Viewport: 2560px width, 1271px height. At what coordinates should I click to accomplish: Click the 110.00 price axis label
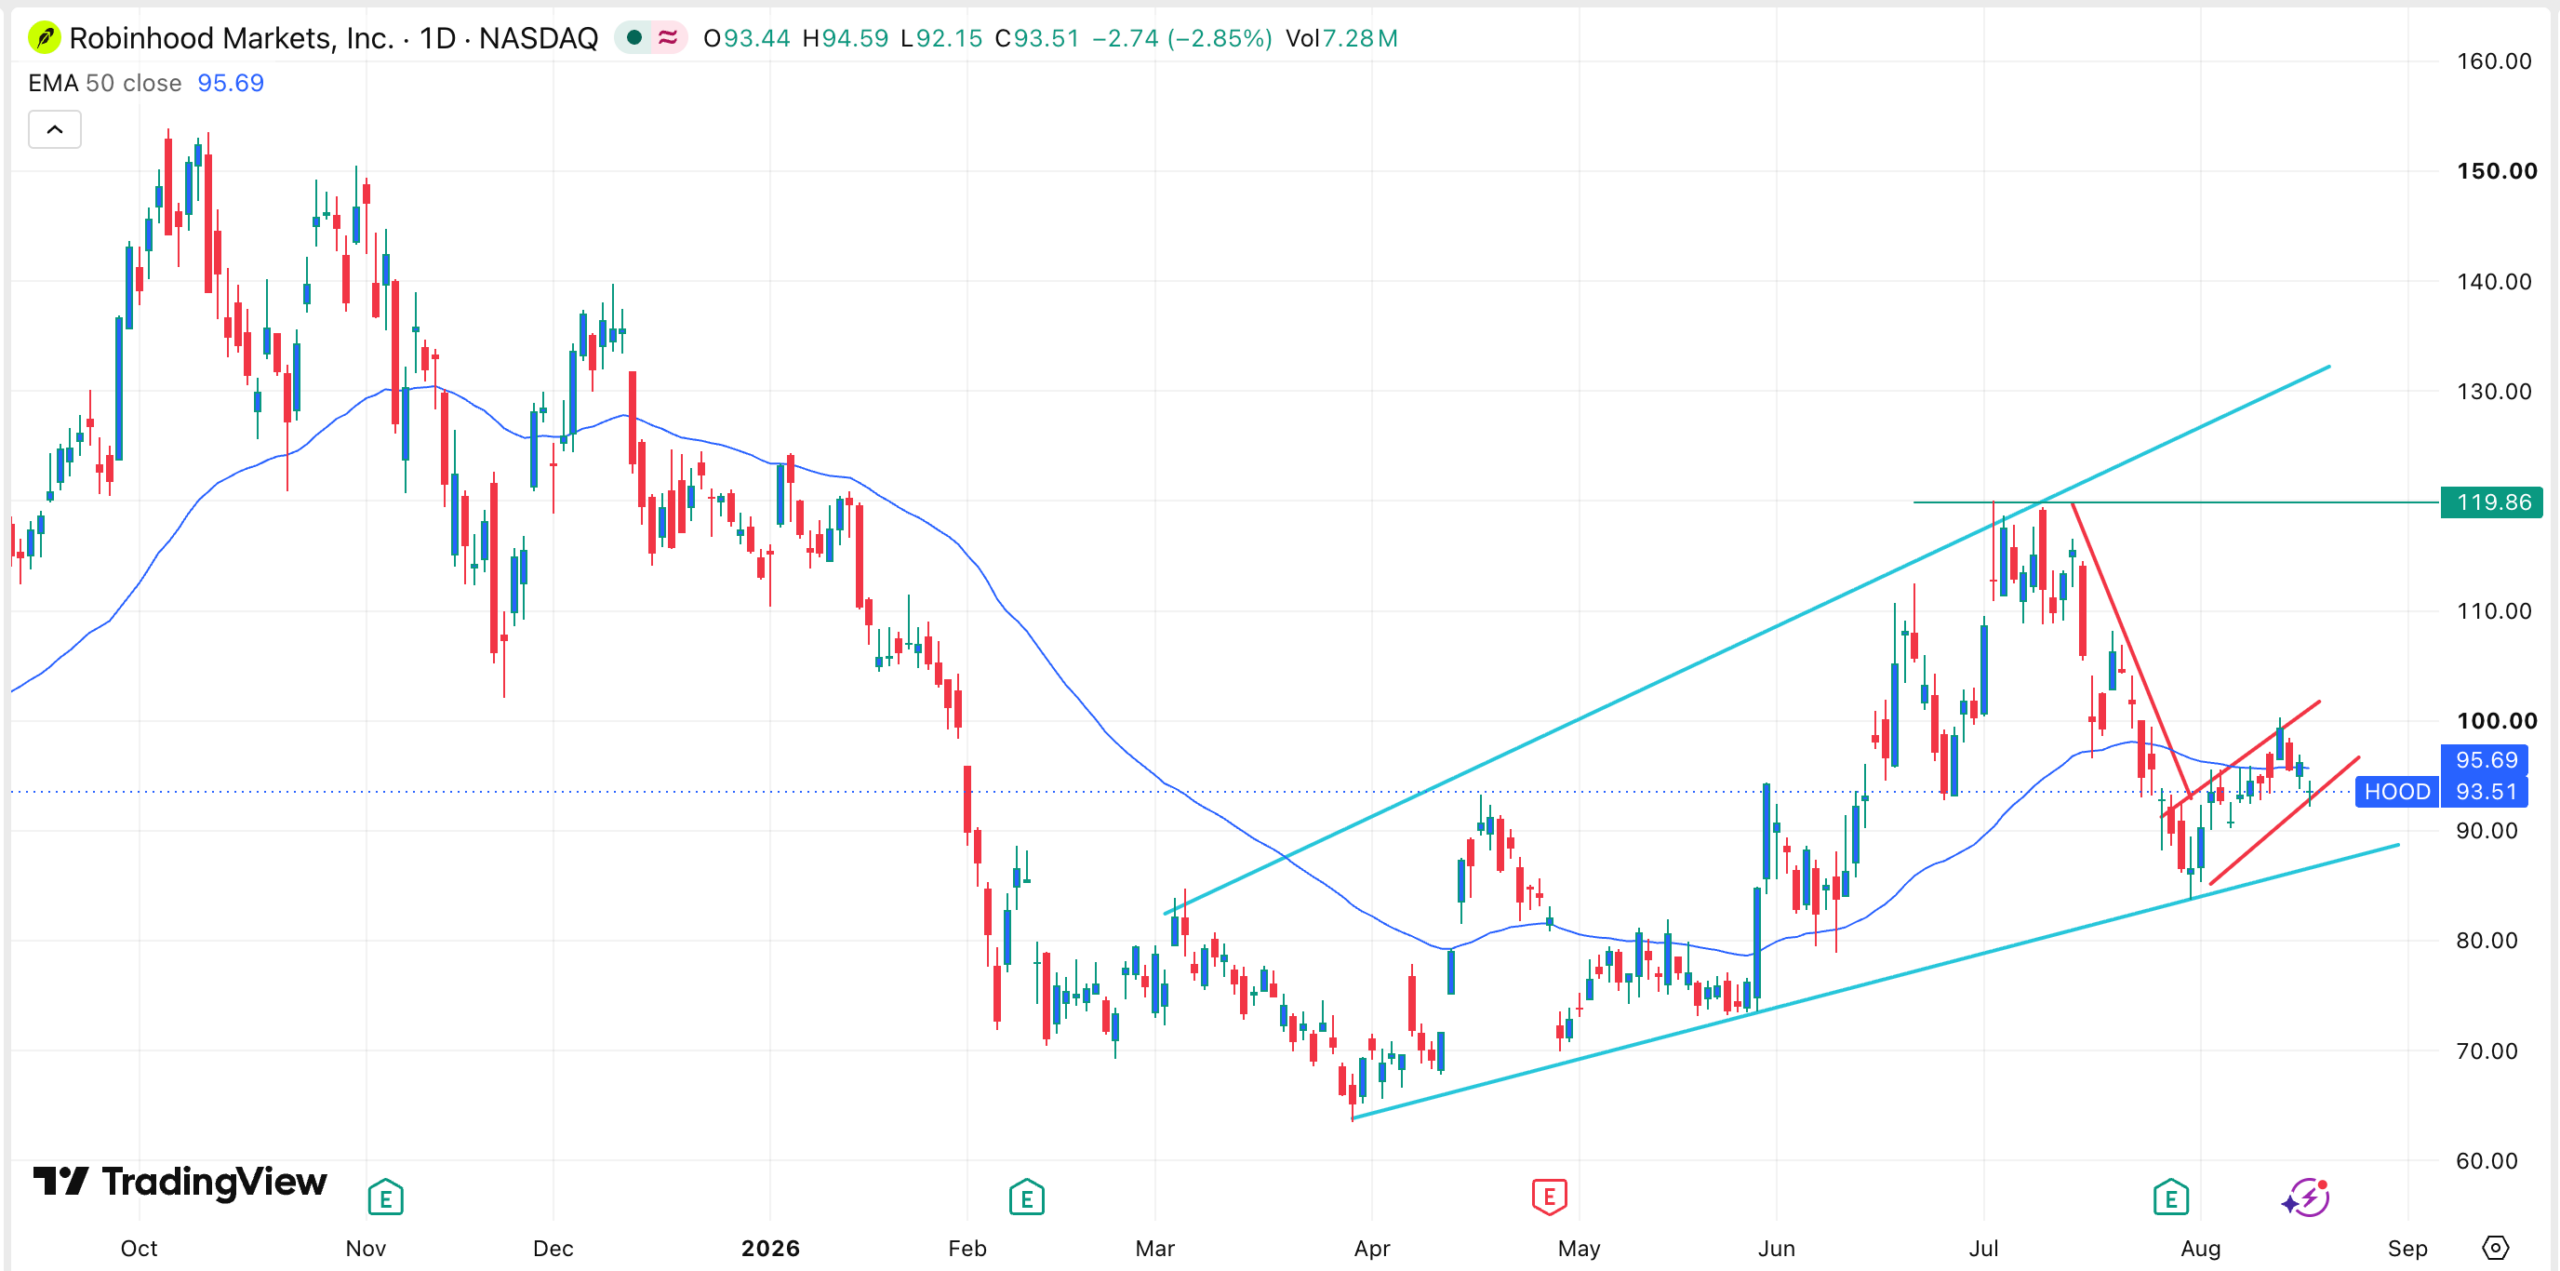(2494, 611)
